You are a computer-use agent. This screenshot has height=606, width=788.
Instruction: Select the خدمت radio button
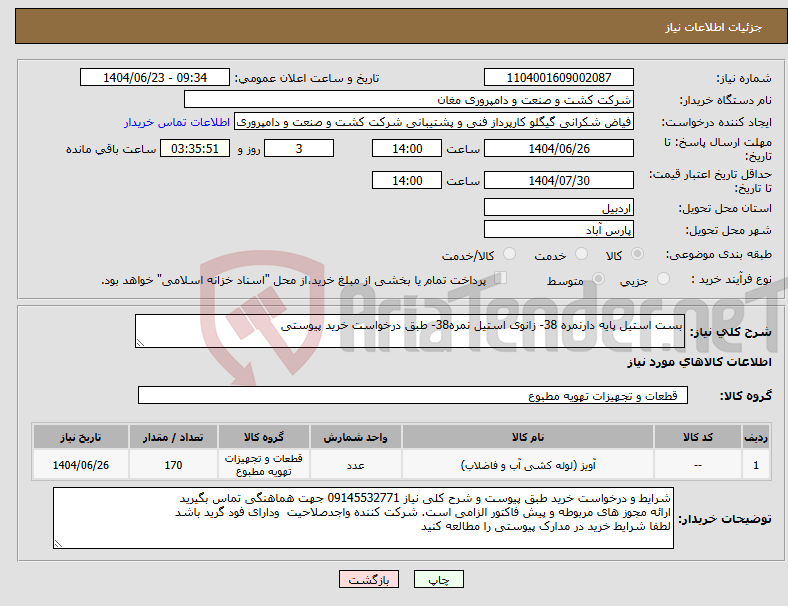[x=581, y=254]
